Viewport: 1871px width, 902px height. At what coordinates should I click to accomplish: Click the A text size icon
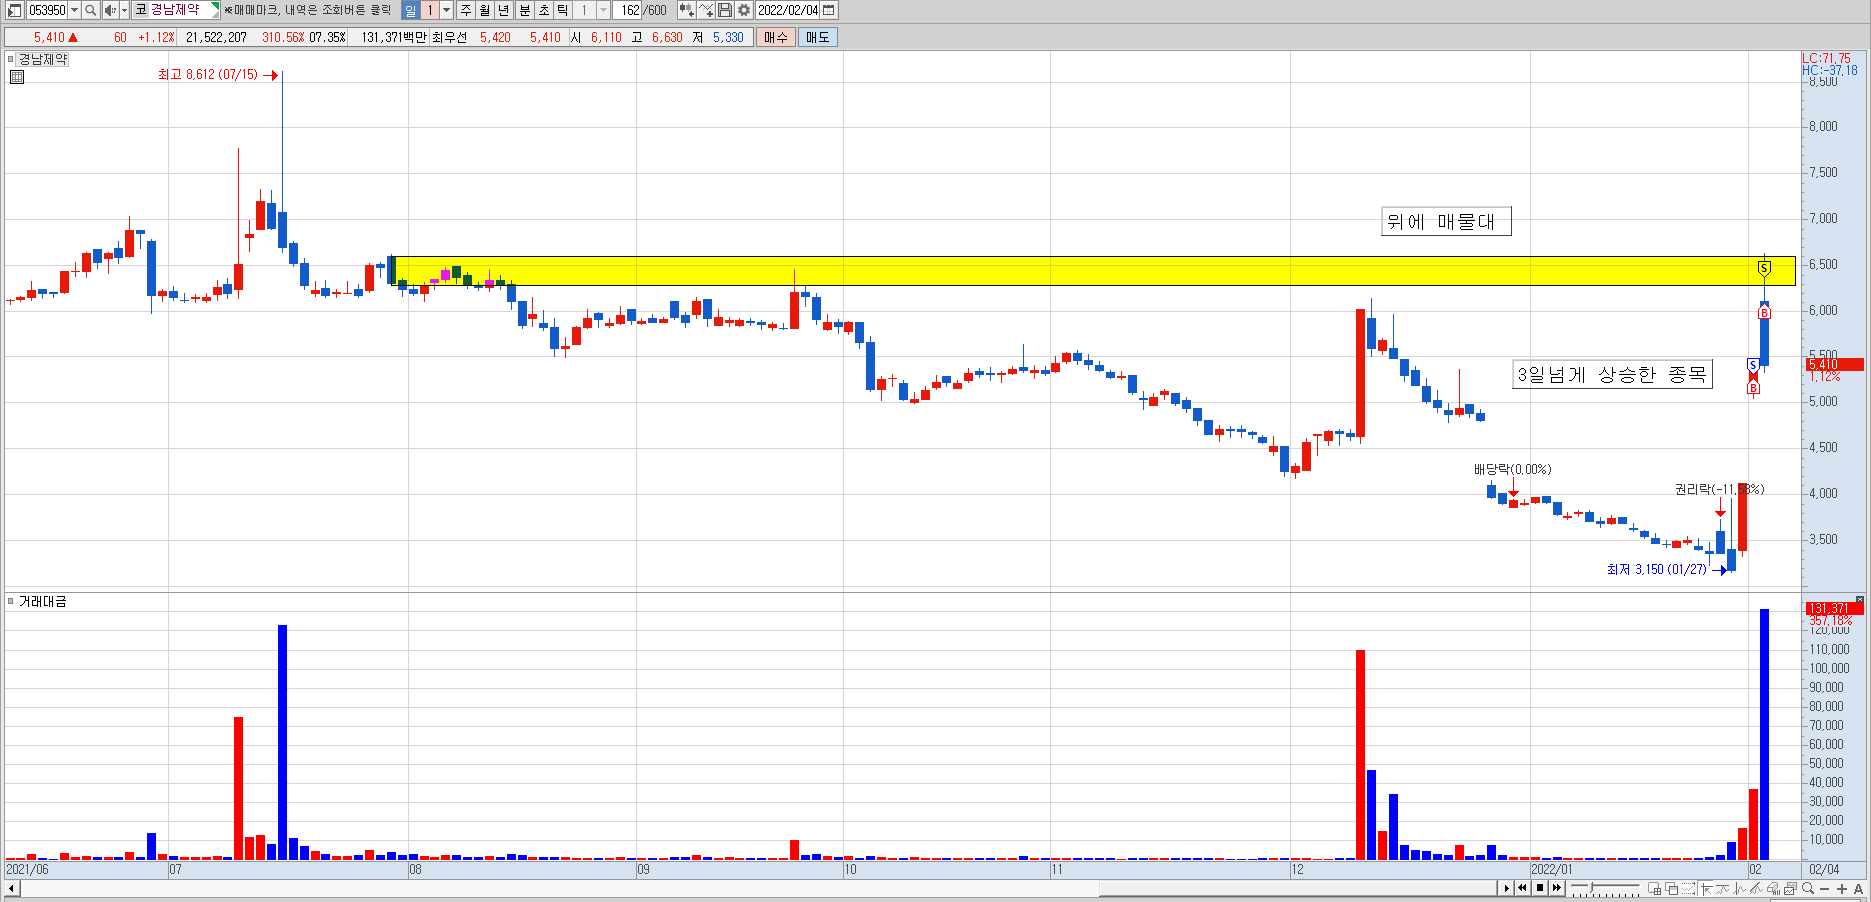pos(1858,888)
